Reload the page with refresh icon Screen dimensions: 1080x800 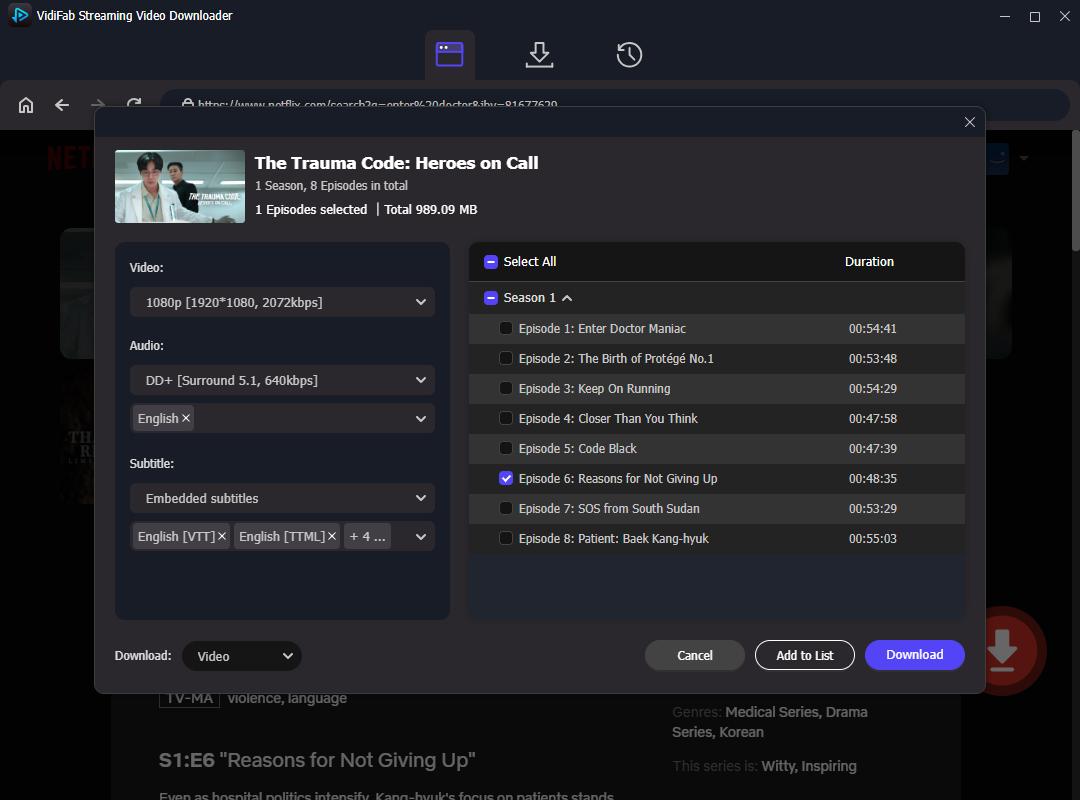pos(134,103)
